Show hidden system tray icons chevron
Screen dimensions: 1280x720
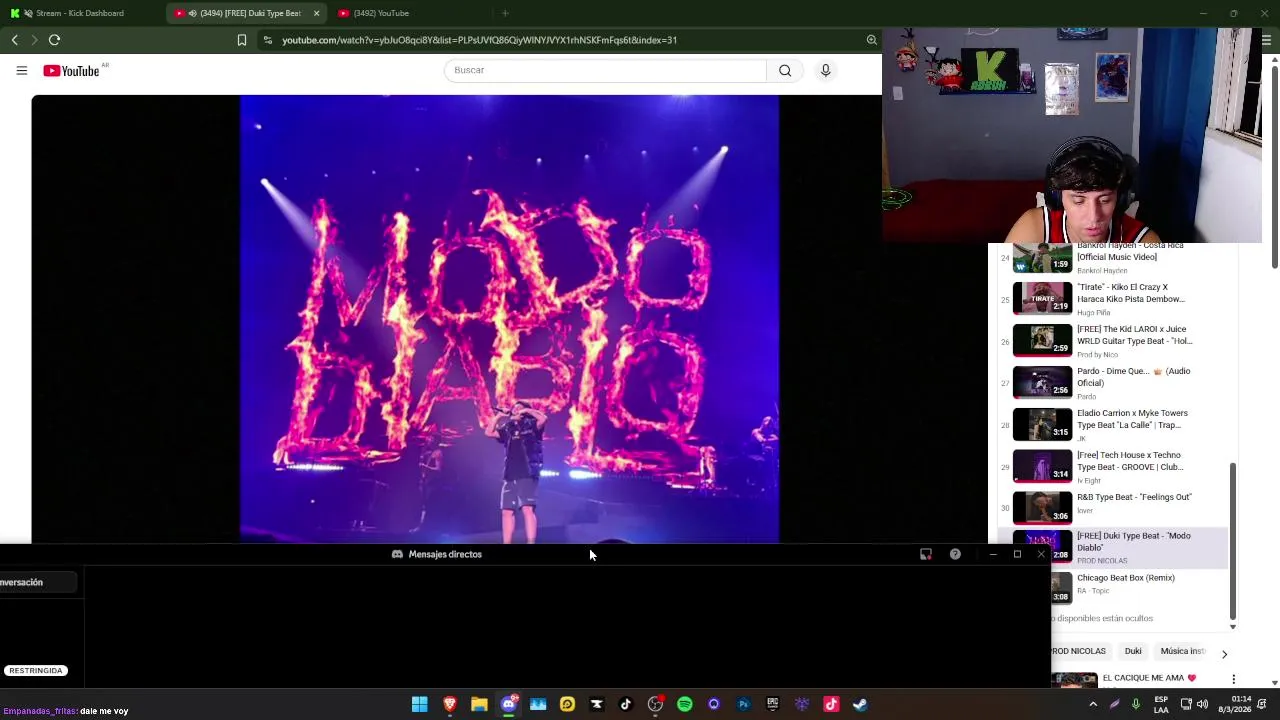(1093, 704)
